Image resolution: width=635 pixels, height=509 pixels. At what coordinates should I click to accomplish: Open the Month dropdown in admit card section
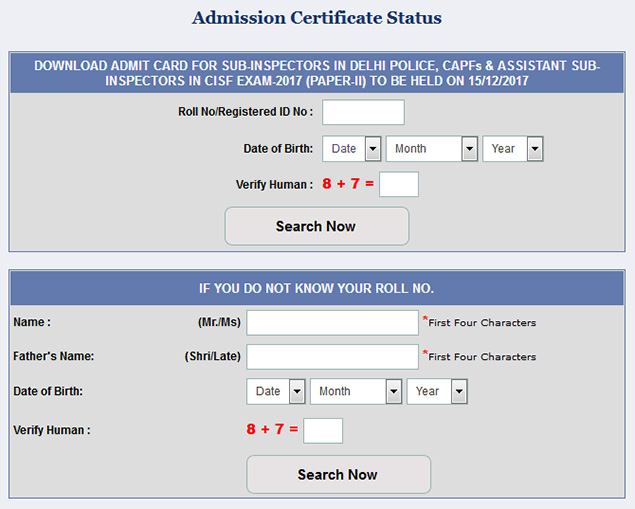(x=432, y=149)
